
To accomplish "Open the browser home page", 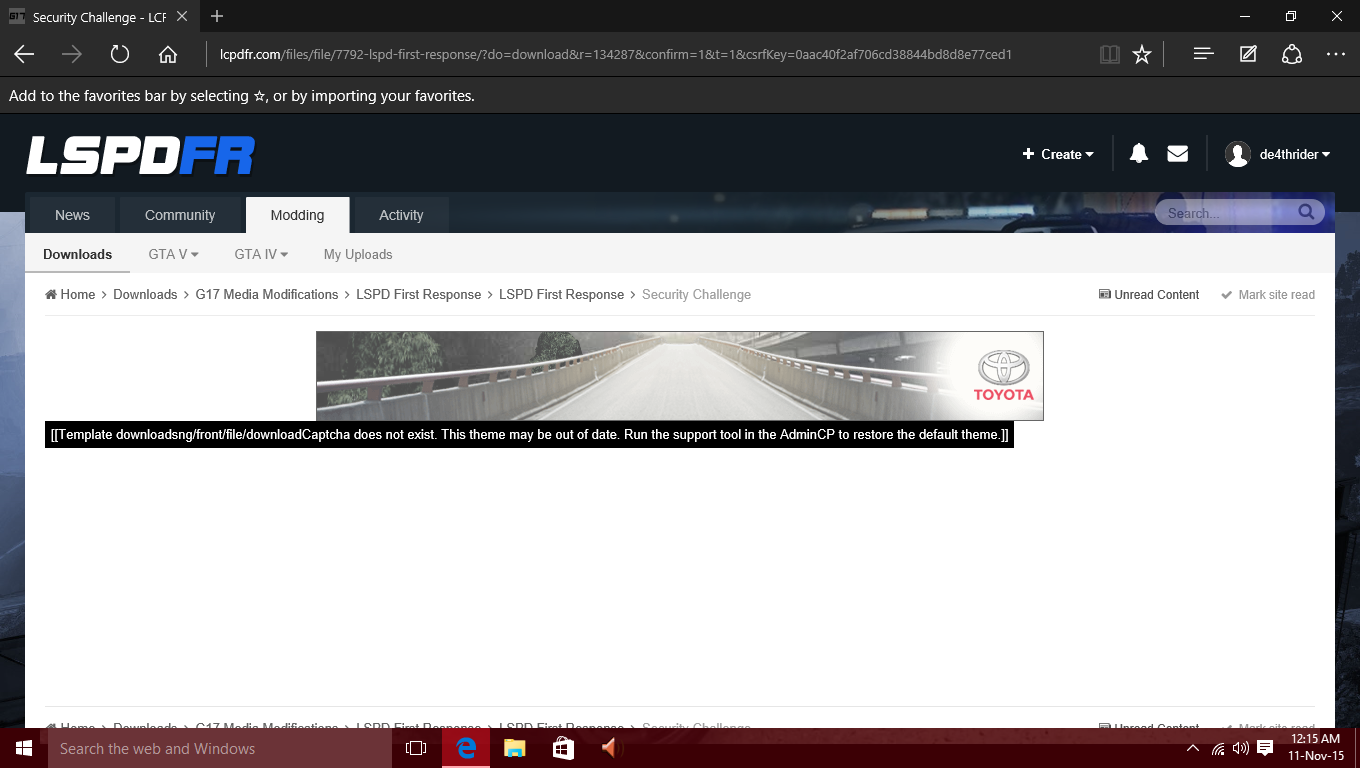I will pyautogui.click(x=168, y=54).
